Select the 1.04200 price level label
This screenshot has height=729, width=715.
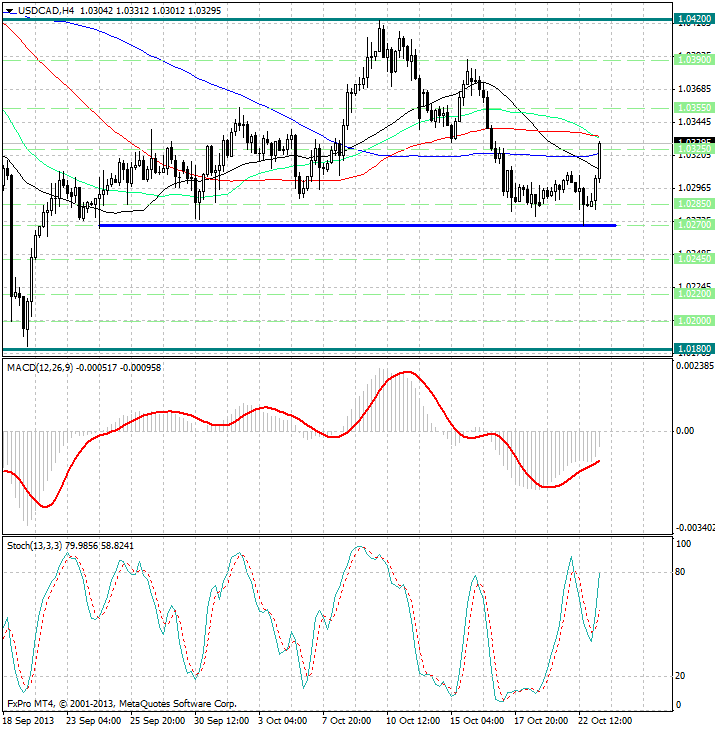pos(694,19)
